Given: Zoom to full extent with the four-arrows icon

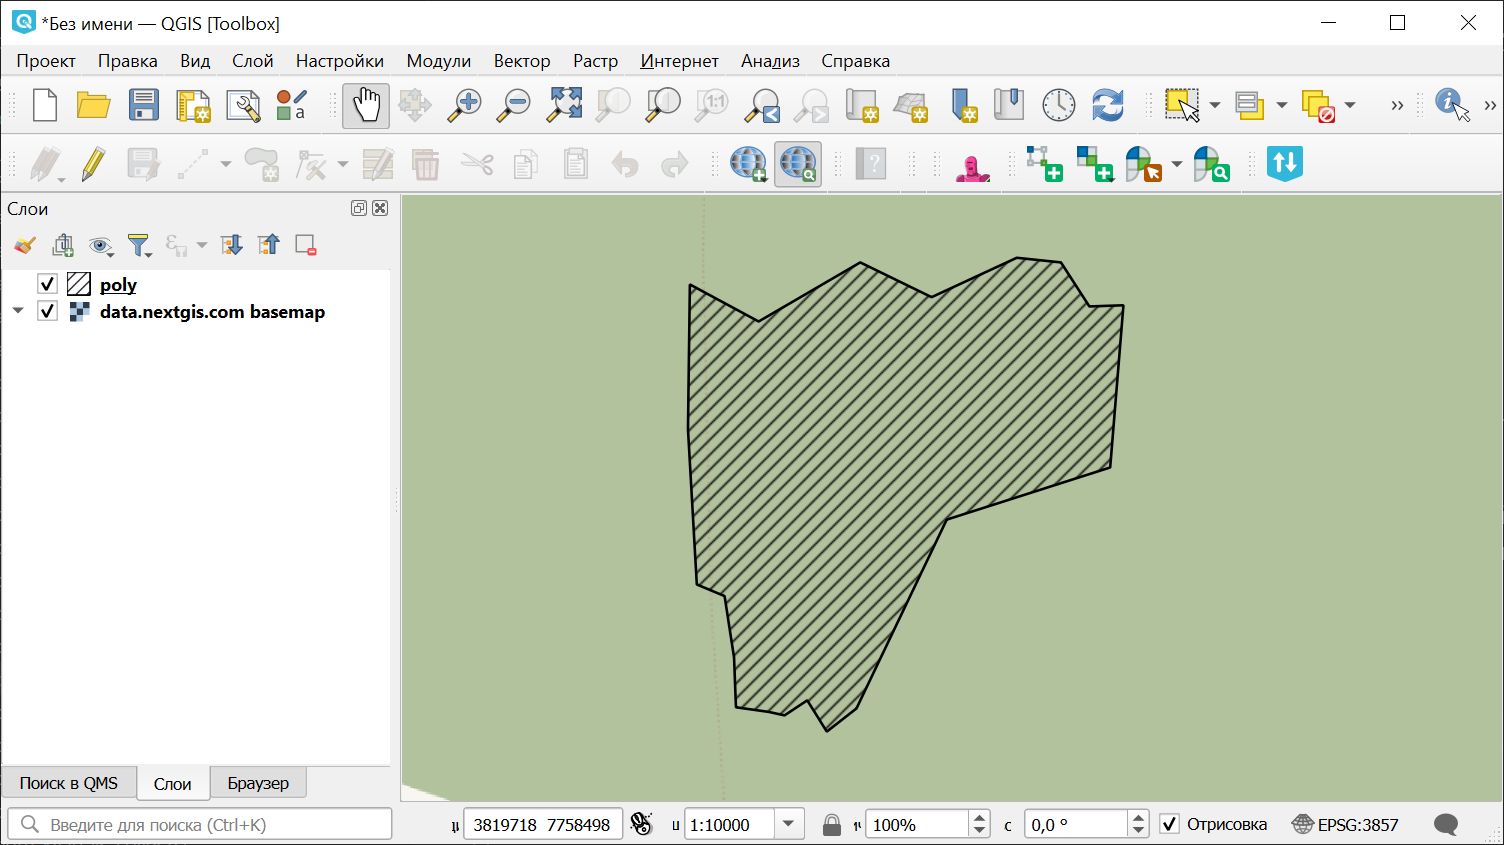Looking at the screenshot, I should (x=565, y=105).
